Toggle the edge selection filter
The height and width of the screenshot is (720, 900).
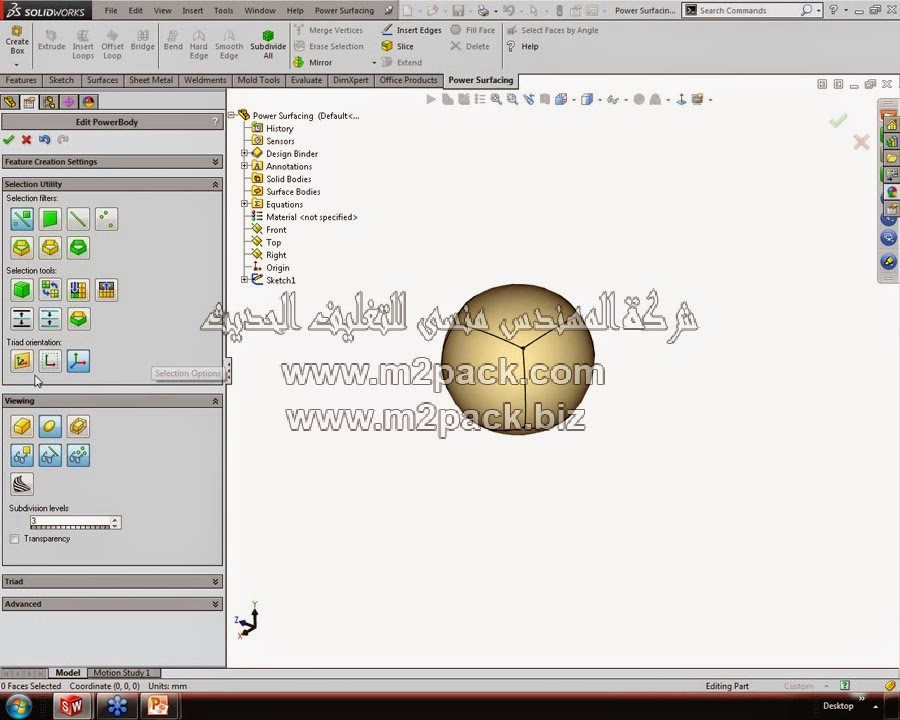point(78,219)
